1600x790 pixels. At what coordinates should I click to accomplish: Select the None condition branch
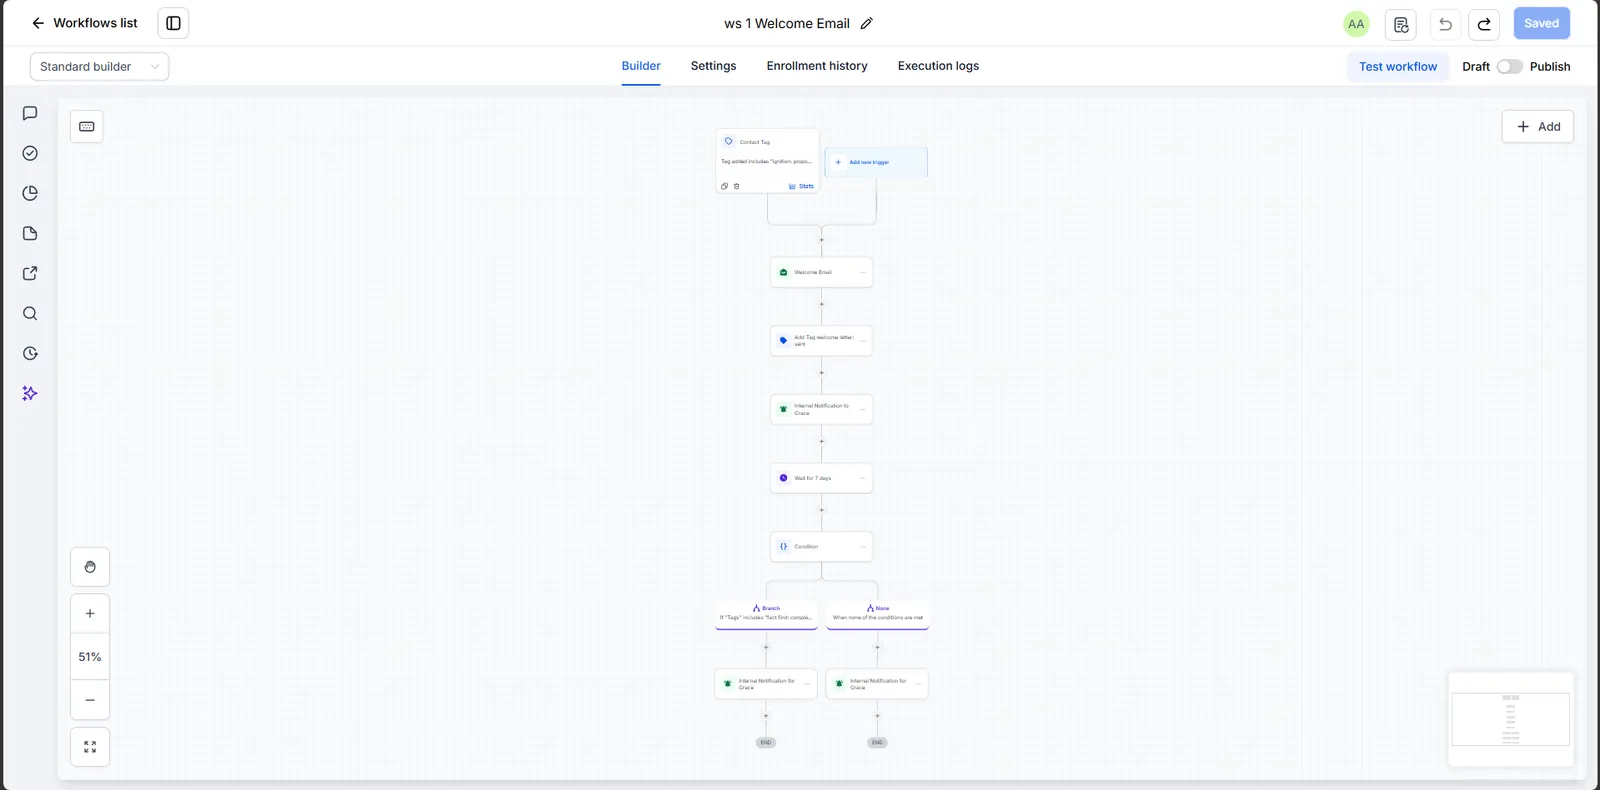878,614
